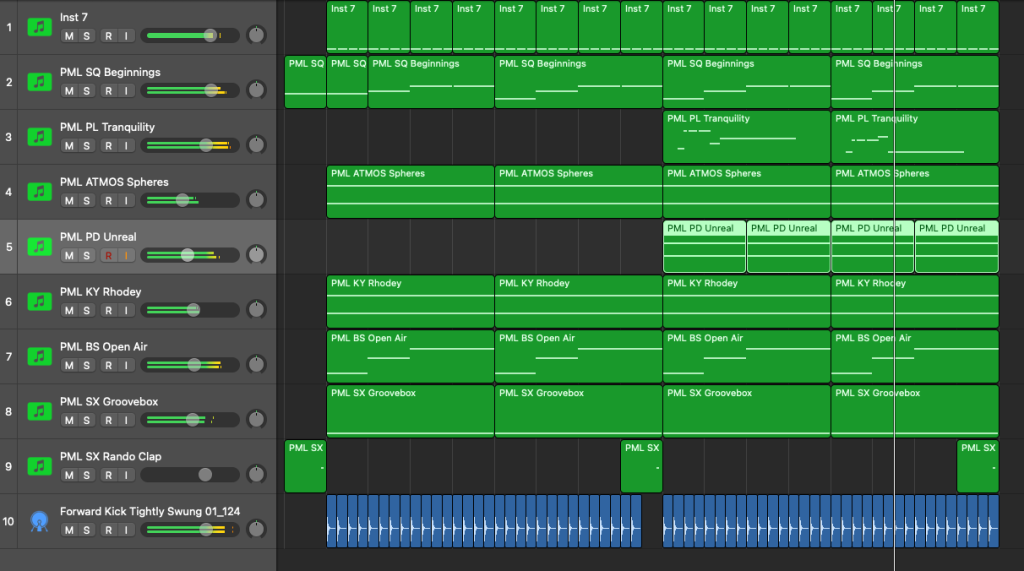1024x571 pixels.
Task: Click the PML ATMOS Spheres track icon
Action: click(40, 191)
